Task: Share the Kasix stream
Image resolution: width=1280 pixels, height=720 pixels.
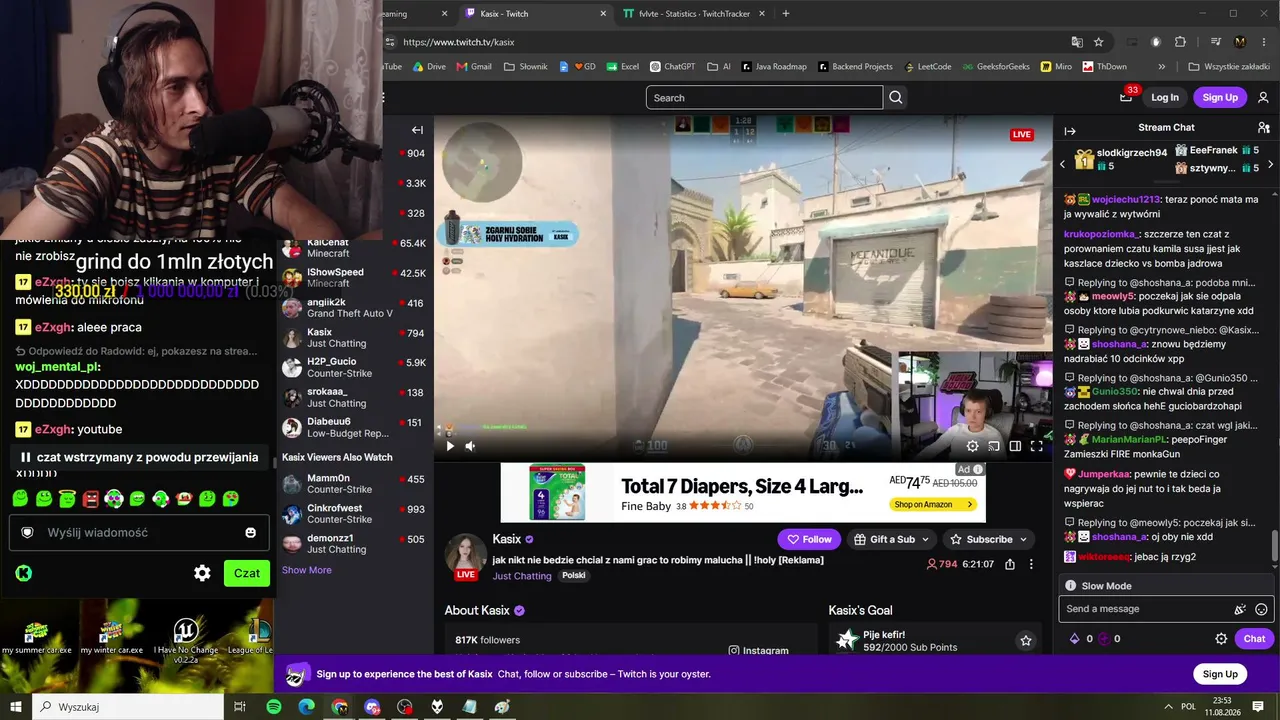Action: (x=1010, y=564)
